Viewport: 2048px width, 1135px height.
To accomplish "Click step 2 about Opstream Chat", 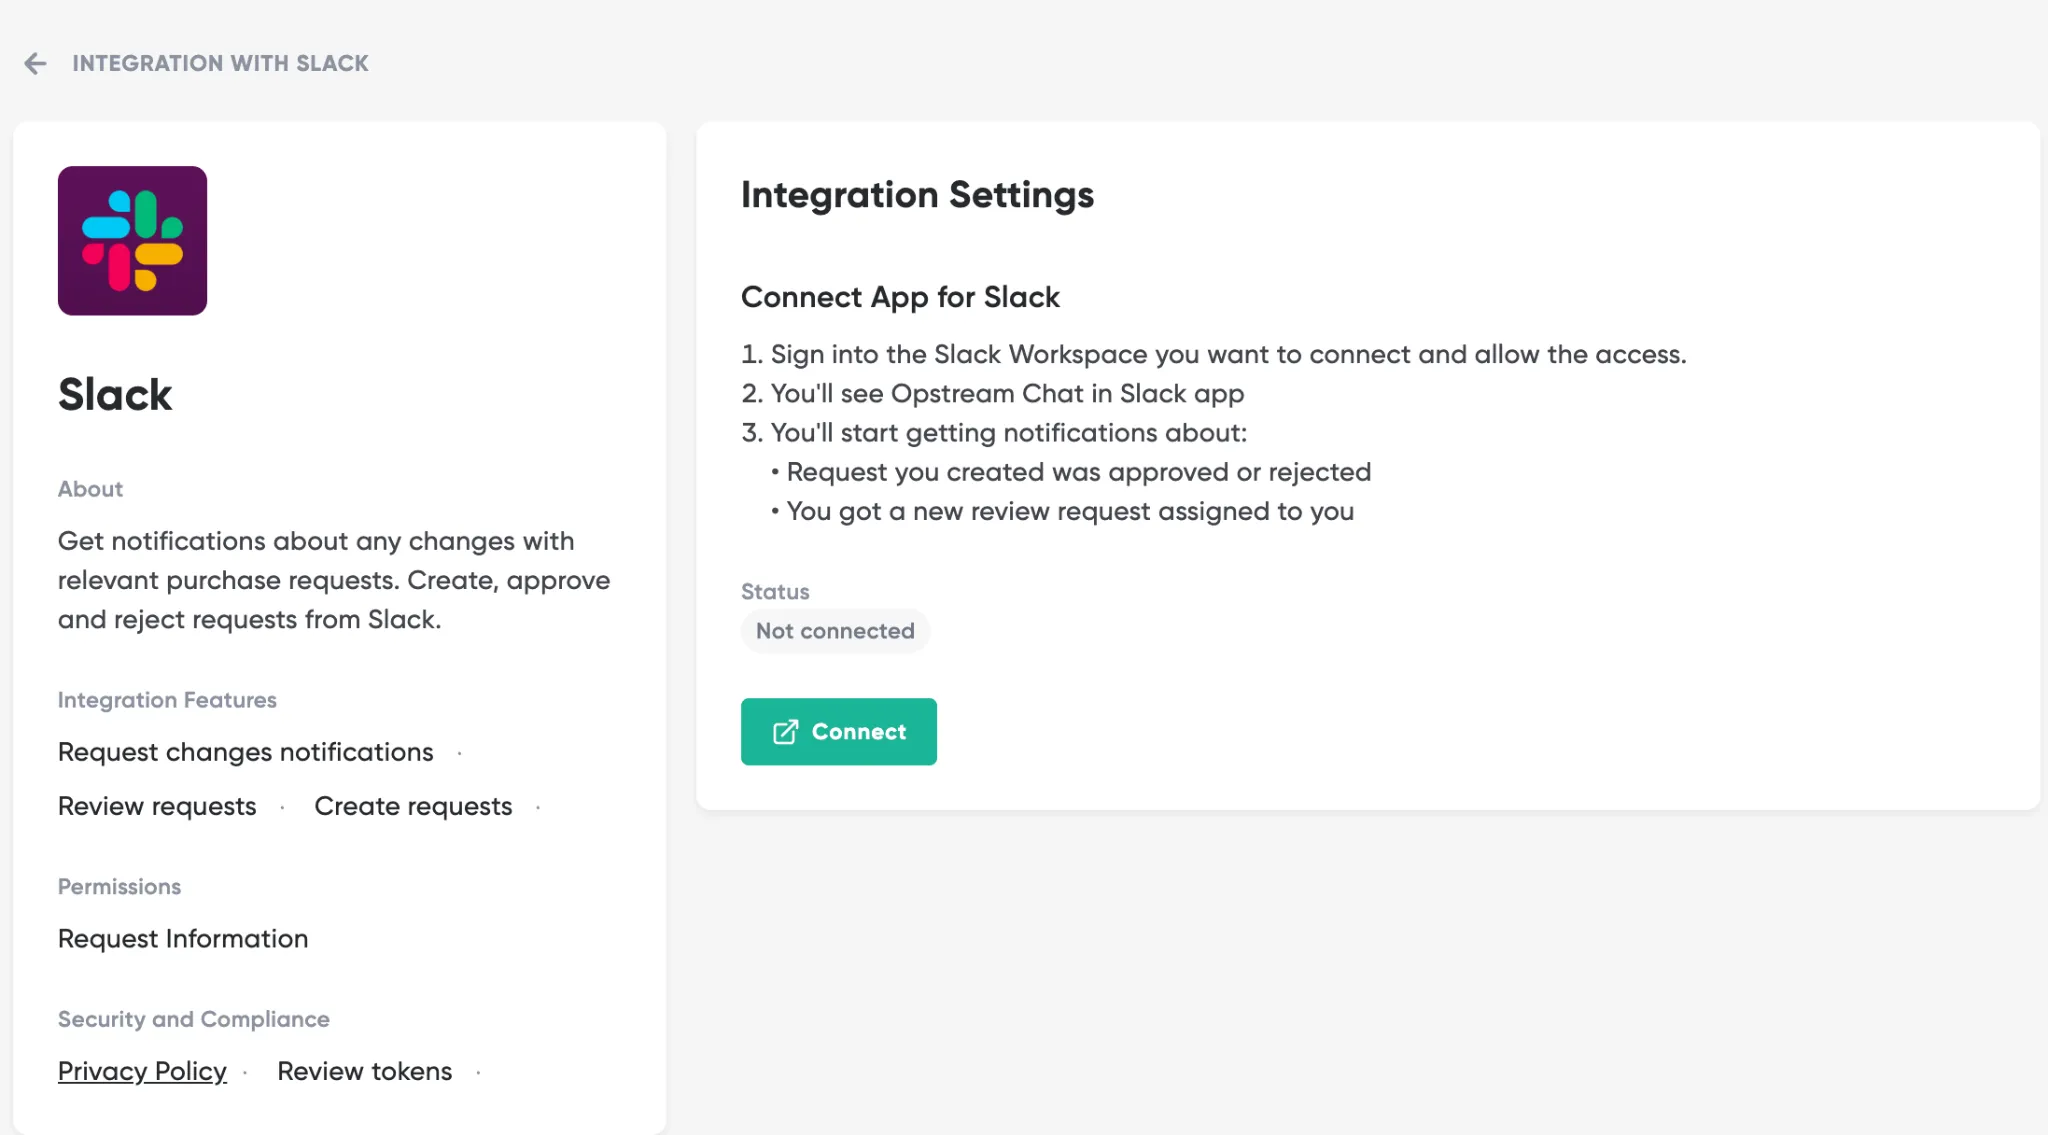I will [x=993, y=393].
